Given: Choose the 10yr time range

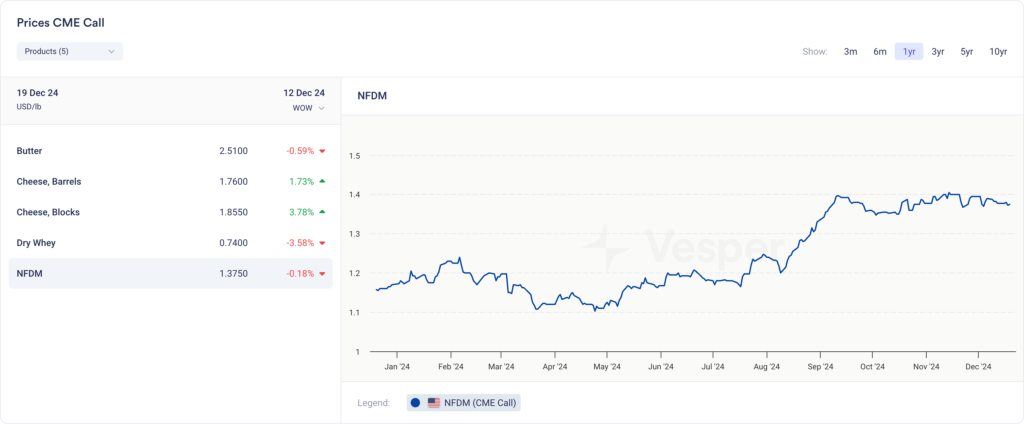Looking at the screenshot, I should point(998,52).
